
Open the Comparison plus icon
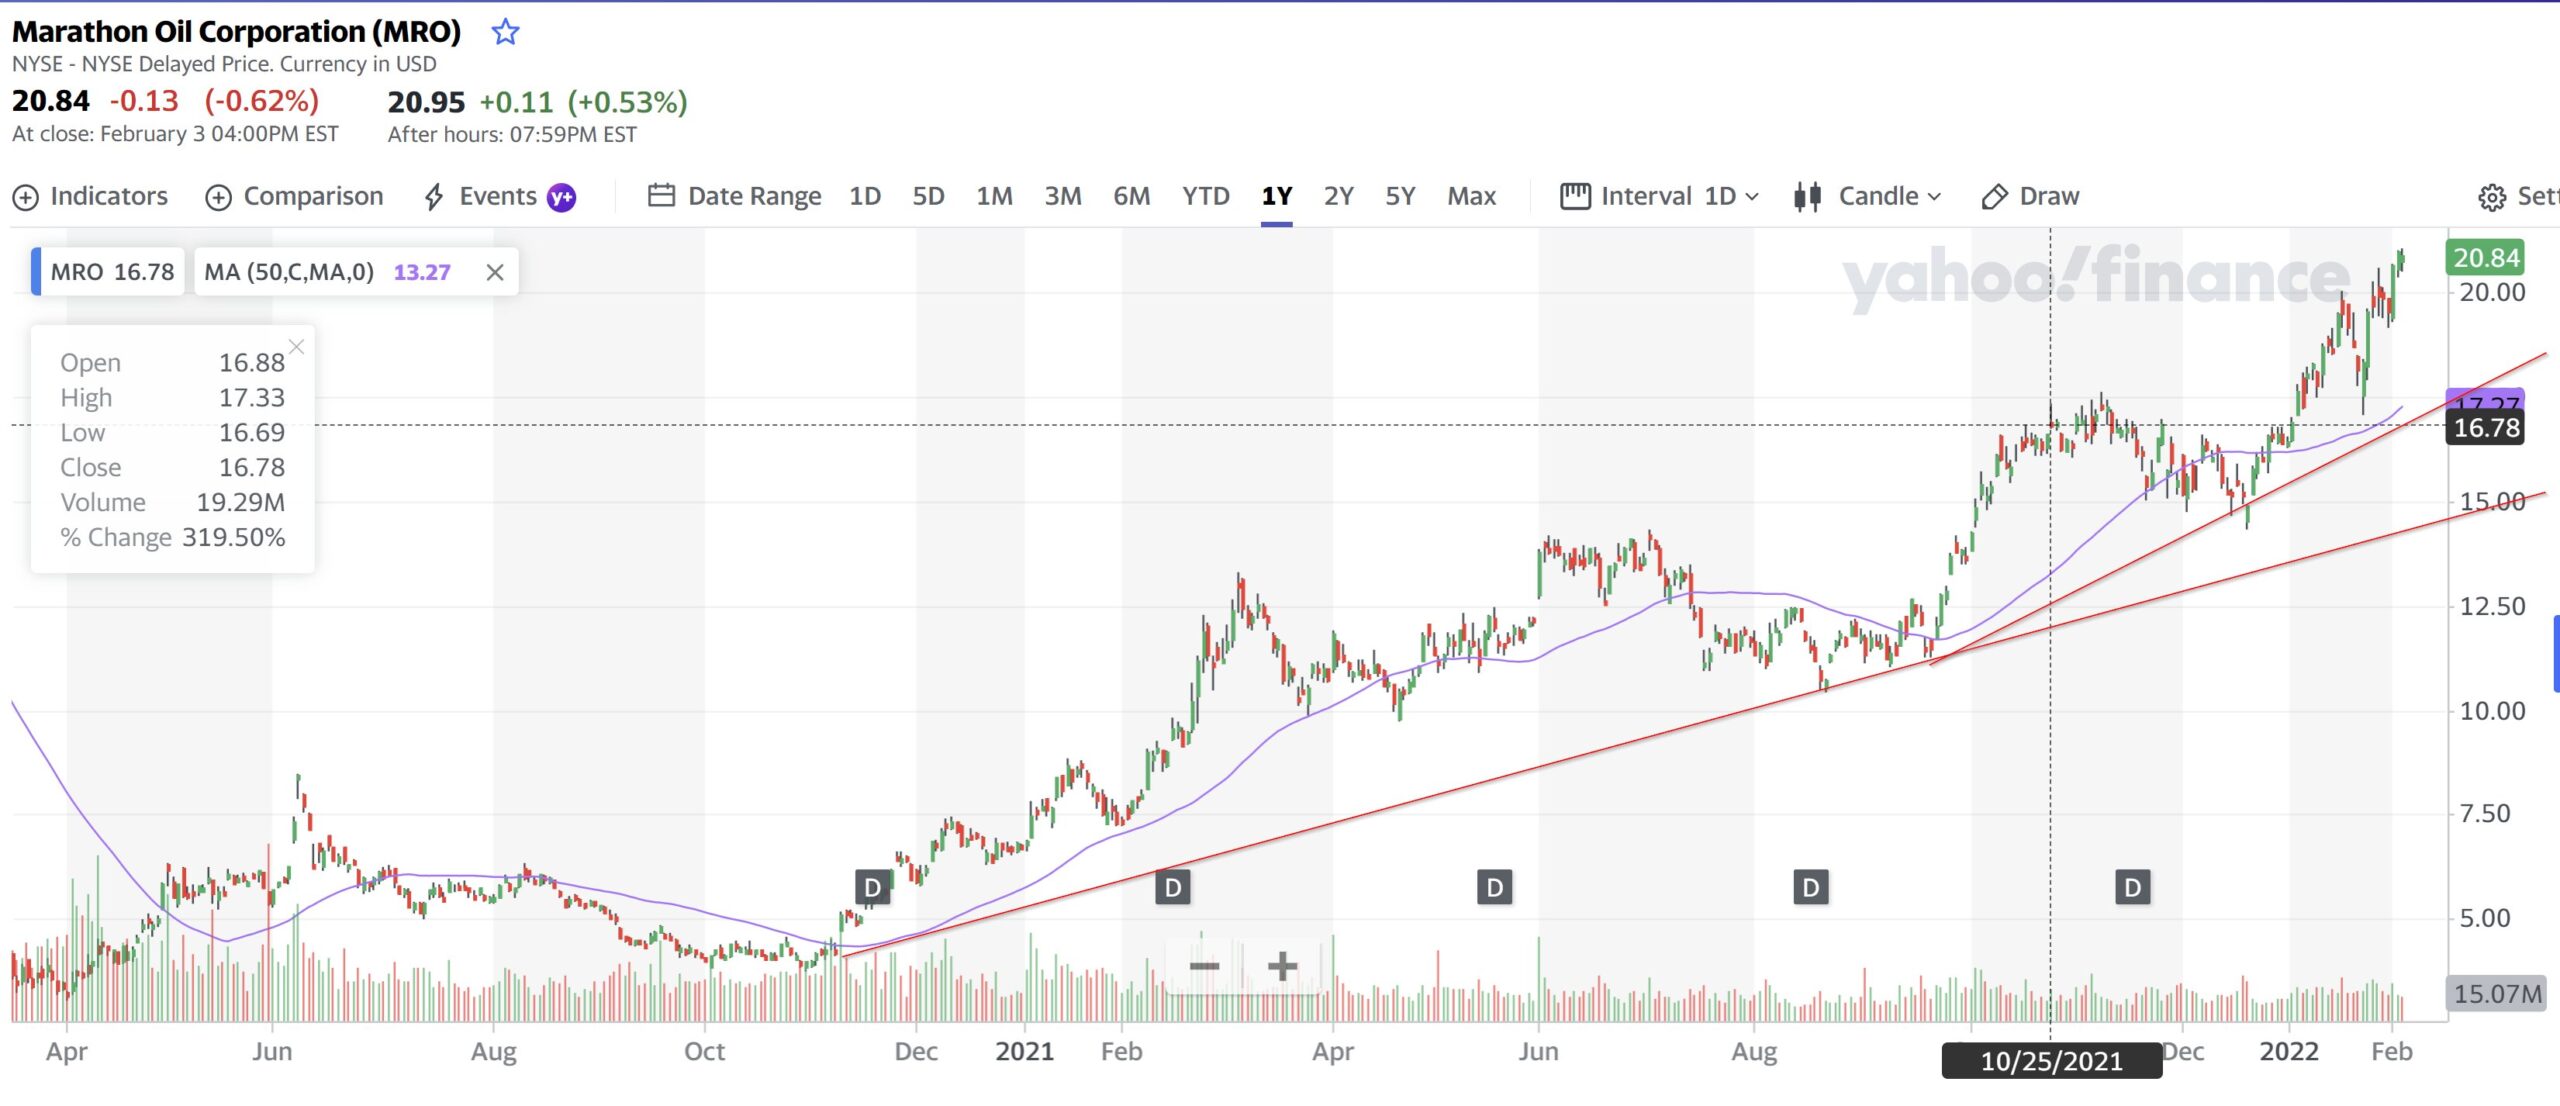218,198
